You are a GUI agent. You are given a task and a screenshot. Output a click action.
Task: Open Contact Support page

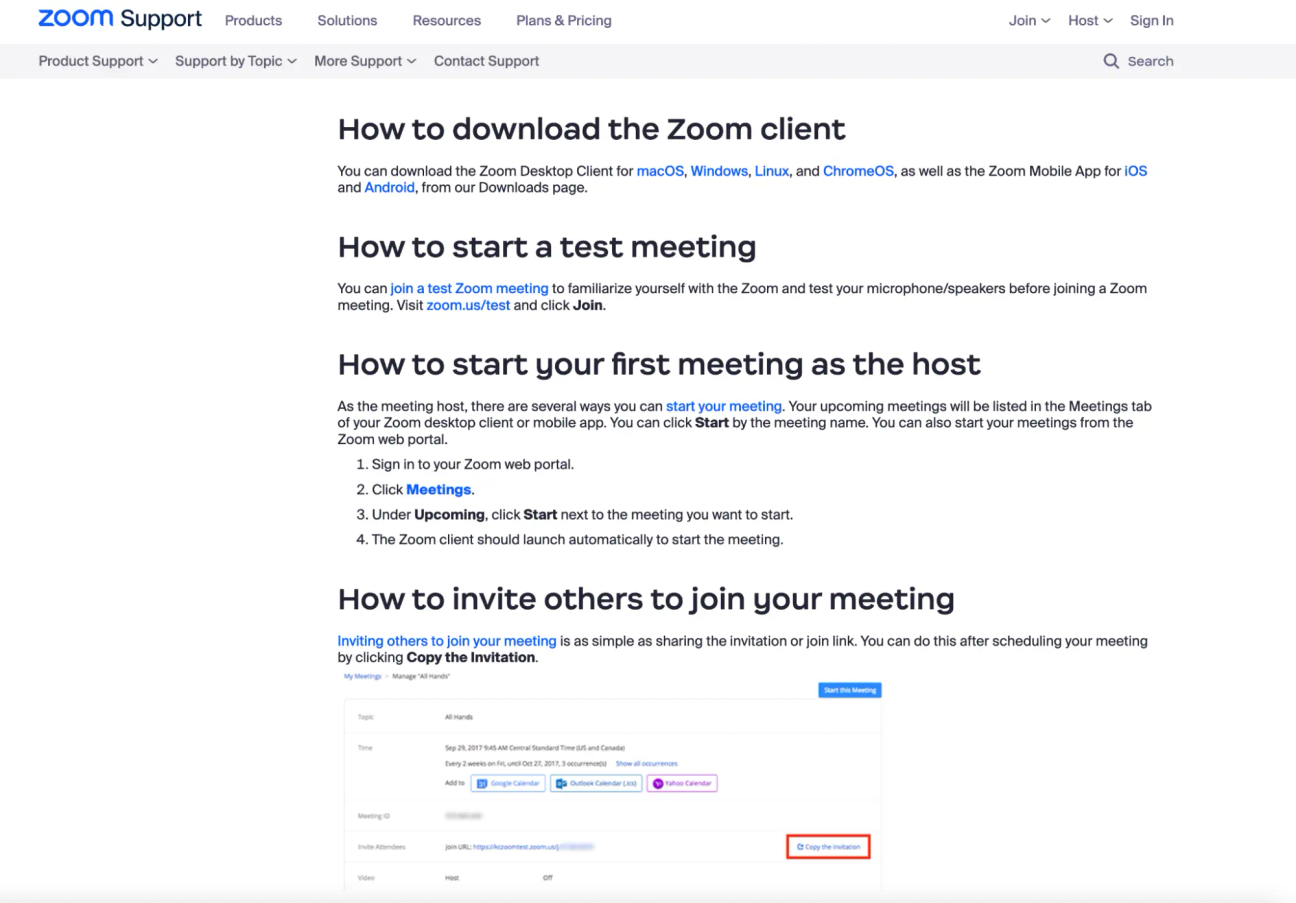[x=486, y=61]
